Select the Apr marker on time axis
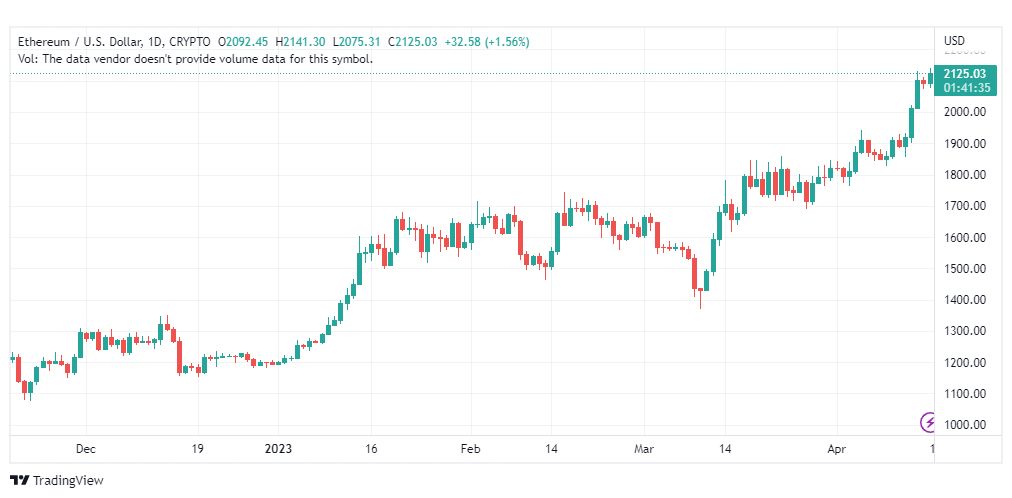Screen dimensions: 1012x498 pyautogui.click(x=836, y=448)
